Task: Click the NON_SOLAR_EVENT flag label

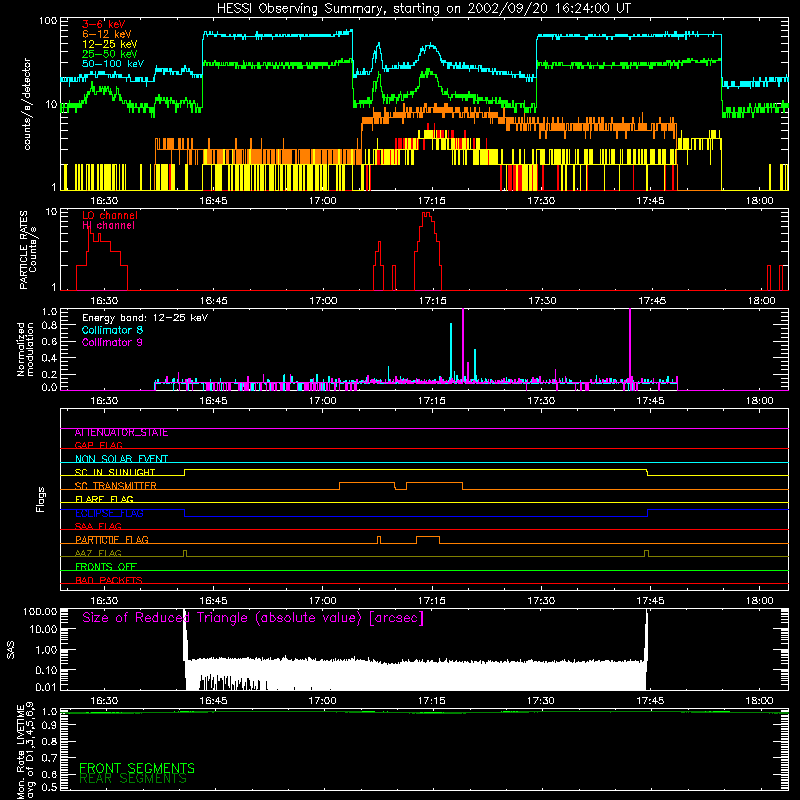Action: 121,459
